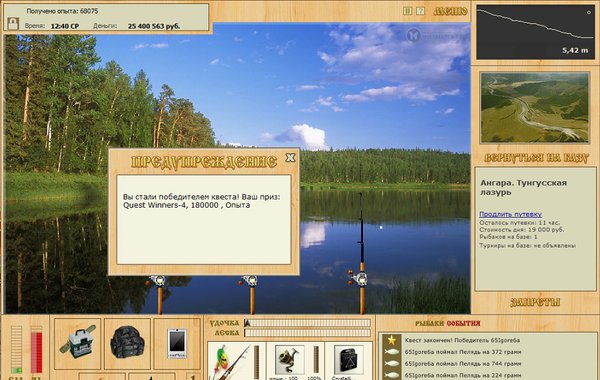Select the fishing reel slot icon

coord(290,360)
